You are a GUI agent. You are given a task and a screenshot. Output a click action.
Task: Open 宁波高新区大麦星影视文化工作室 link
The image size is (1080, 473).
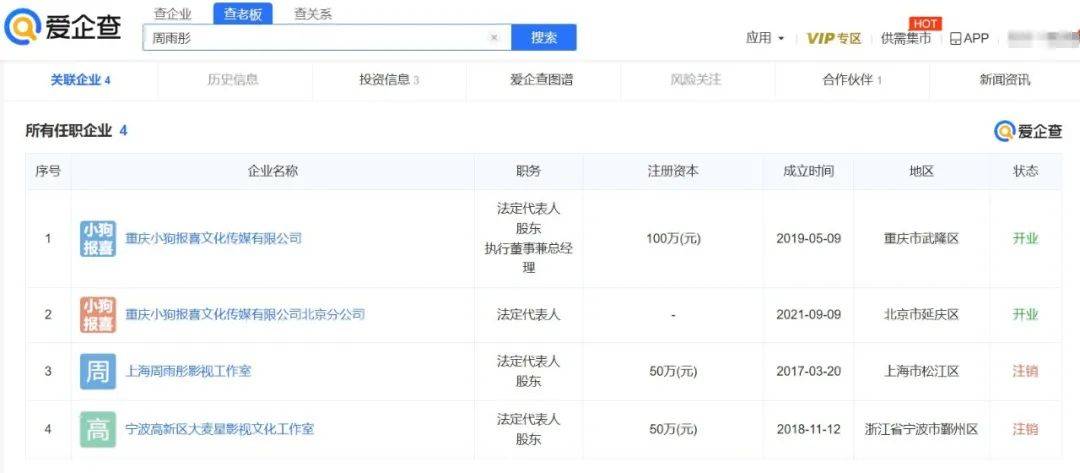point(220,430)
